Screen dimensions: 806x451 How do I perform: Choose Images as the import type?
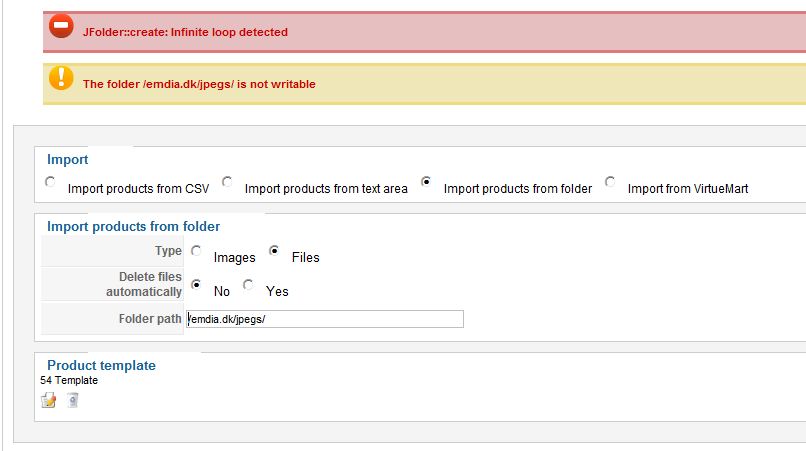click(196, 250)
